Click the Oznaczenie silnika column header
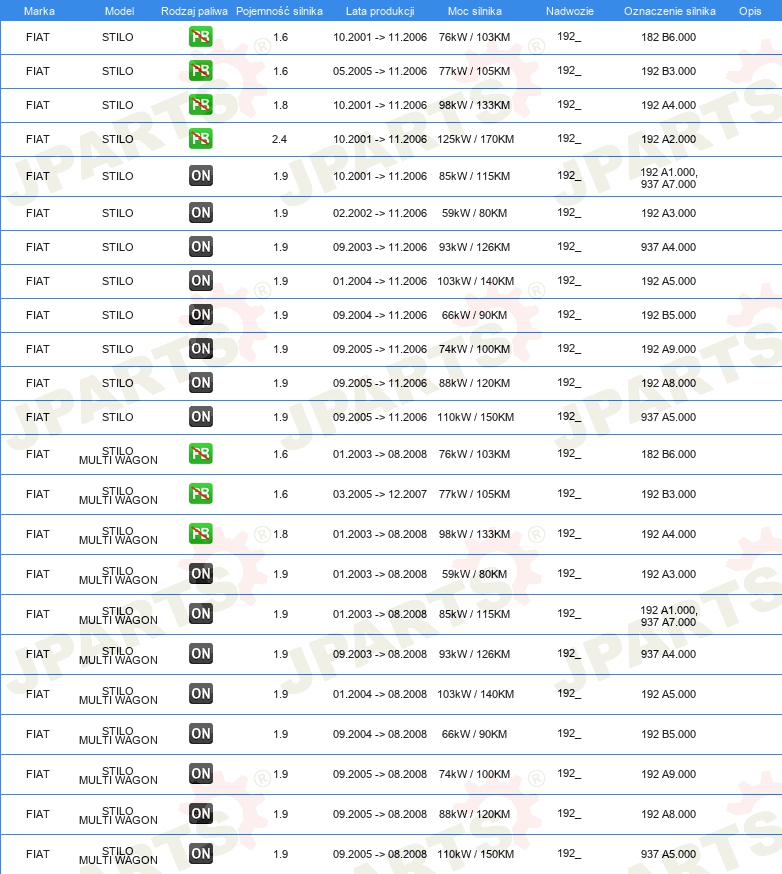This screenshot has width=782, height=874. 669,11
